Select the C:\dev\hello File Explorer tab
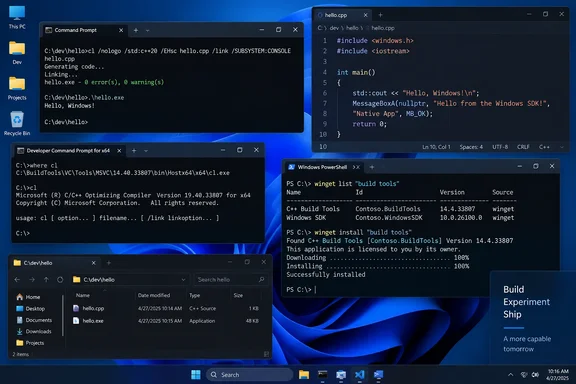Viewport: 576px width, 384px height. pyautogui.click(x=55, y=263)
